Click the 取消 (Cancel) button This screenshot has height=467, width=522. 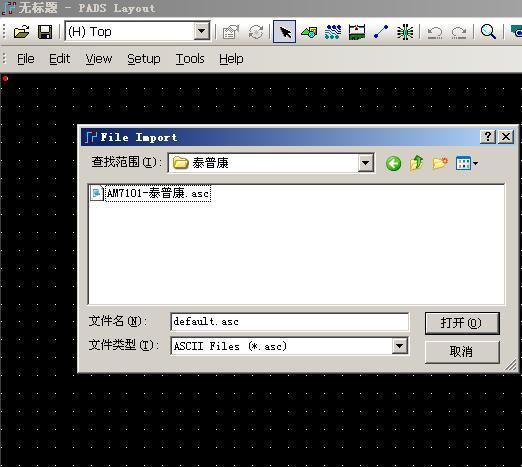click(462, 352)
